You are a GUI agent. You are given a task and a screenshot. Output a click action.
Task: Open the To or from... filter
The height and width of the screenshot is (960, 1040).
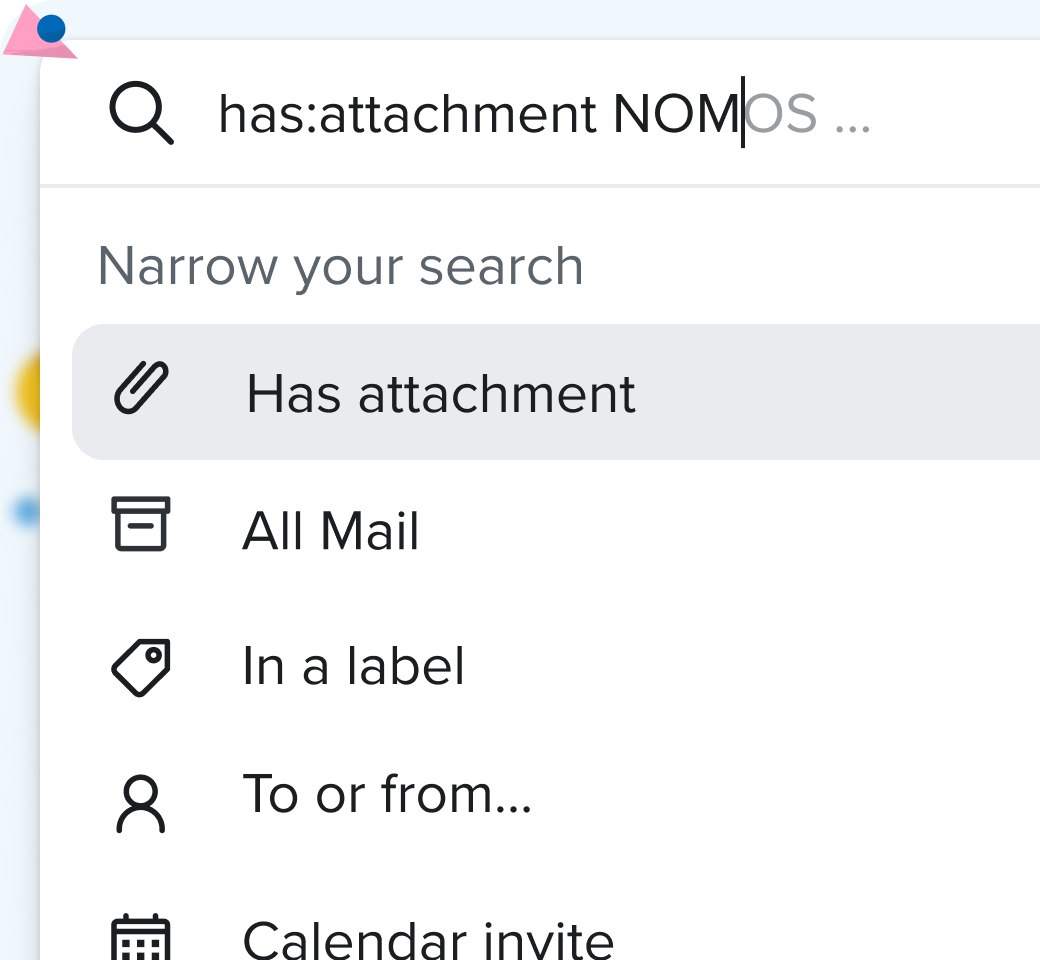click(387, 795)
